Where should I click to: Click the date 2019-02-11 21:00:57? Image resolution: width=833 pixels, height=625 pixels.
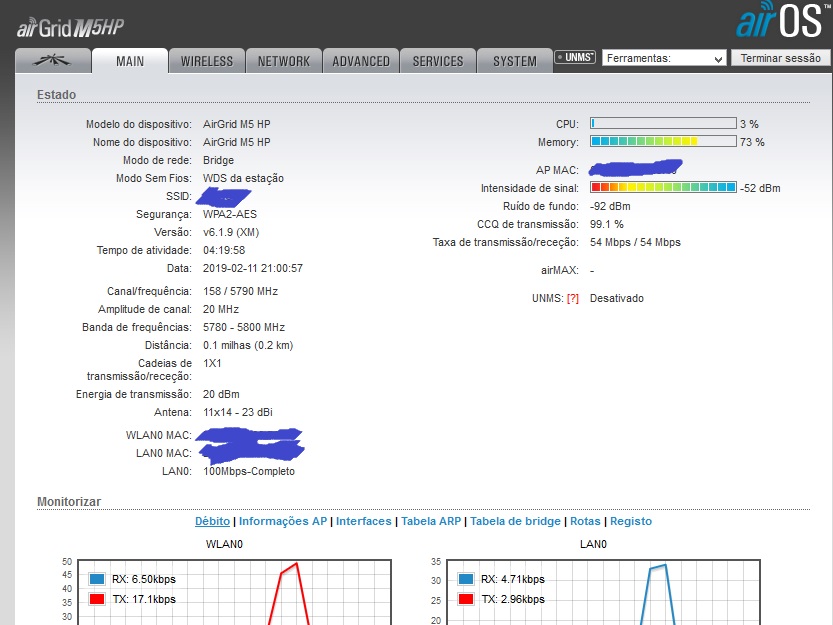pos(253,268)
